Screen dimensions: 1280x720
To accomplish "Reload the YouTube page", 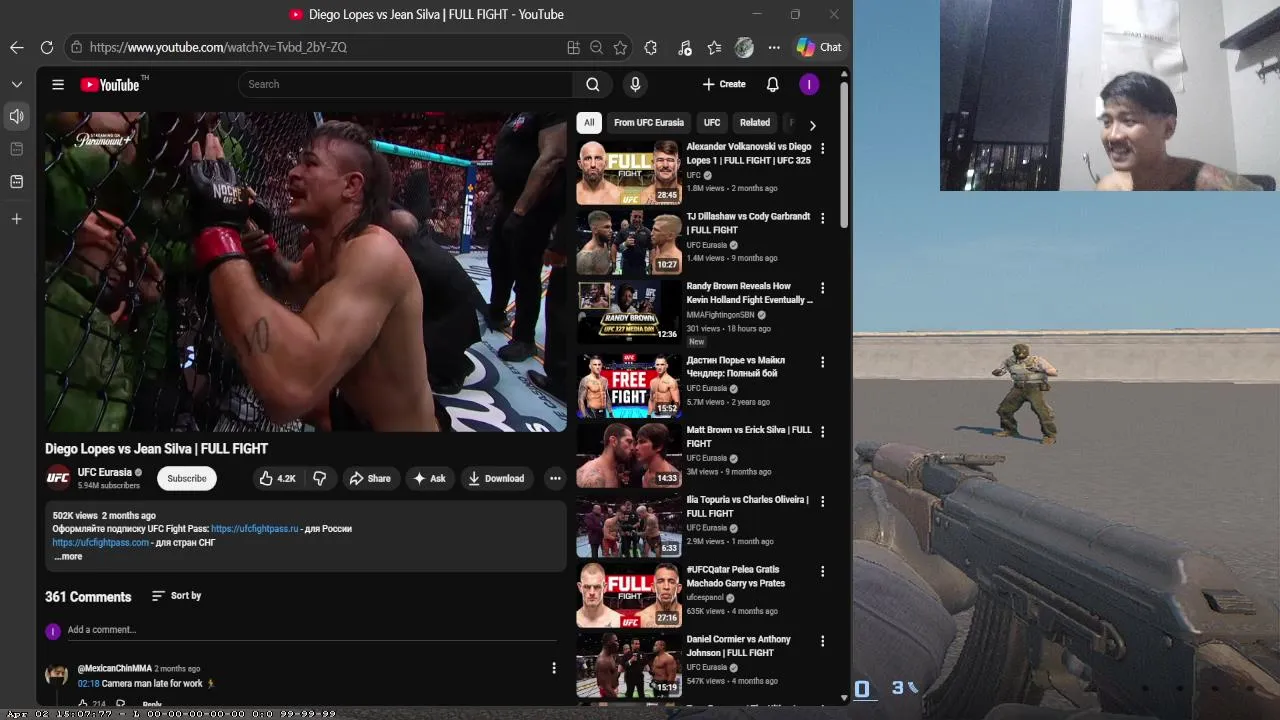I will (x=47, y=47).
